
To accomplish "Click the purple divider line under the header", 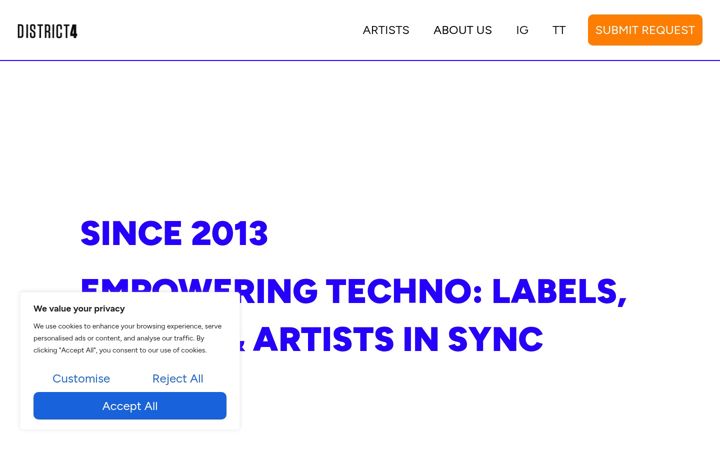I will tap(360, 60).
